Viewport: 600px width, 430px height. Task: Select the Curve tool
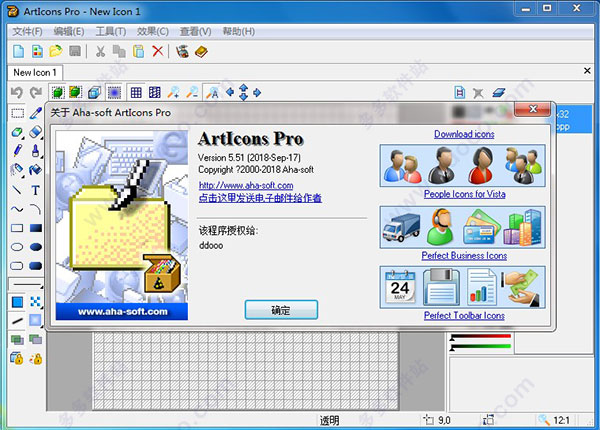17,209
